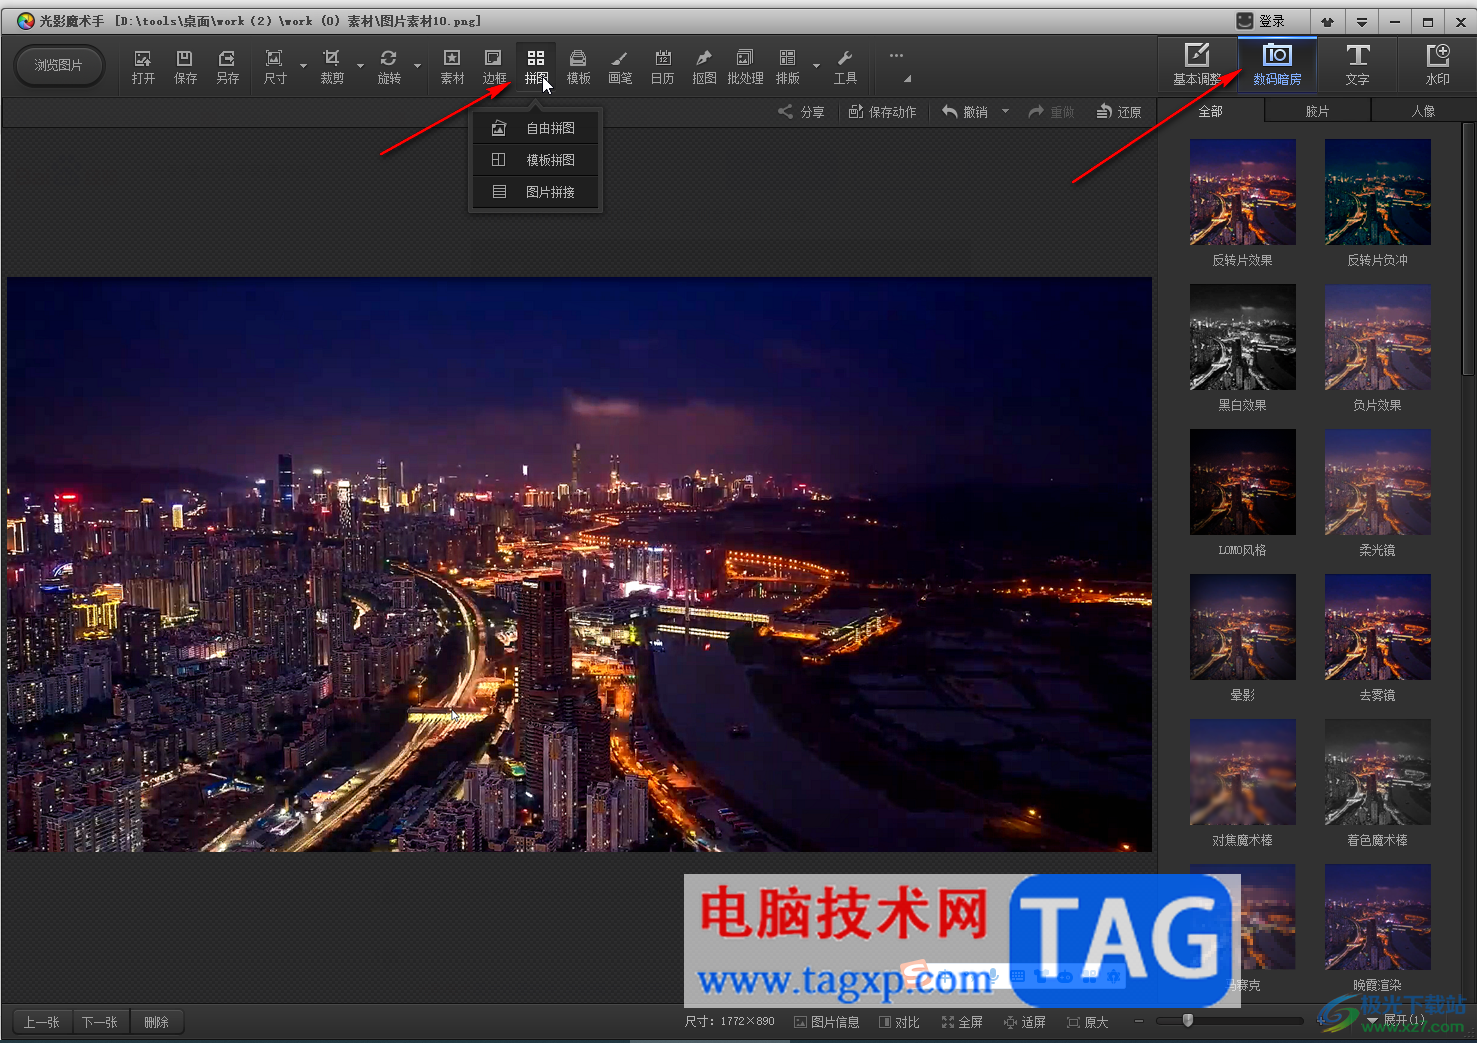The width and height of the screenshot is (1477, 1043).
Task: Click 适屏 (Fit to Screen)
Action: [x=1024, y=1022]
